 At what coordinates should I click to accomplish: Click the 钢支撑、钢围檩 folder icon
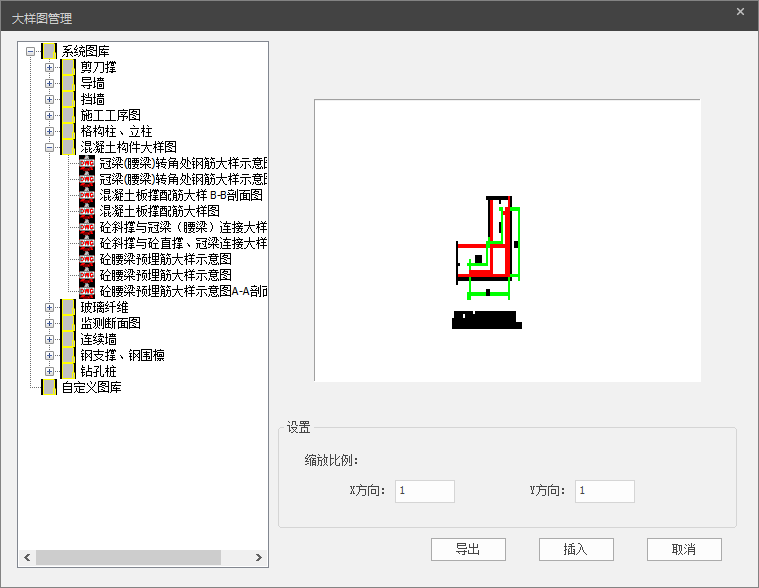tap(68, 355)
